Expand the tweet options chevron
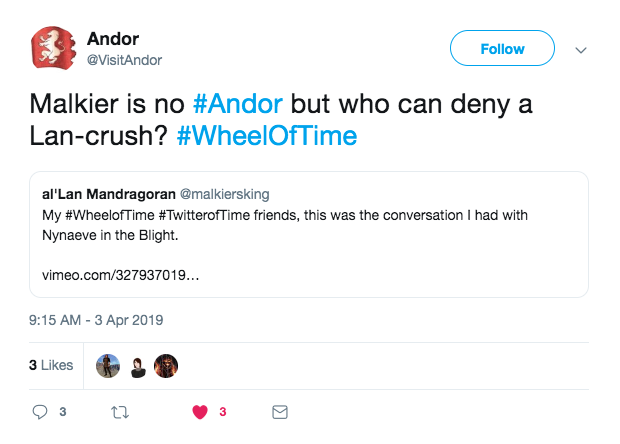 tap(580, 49)
